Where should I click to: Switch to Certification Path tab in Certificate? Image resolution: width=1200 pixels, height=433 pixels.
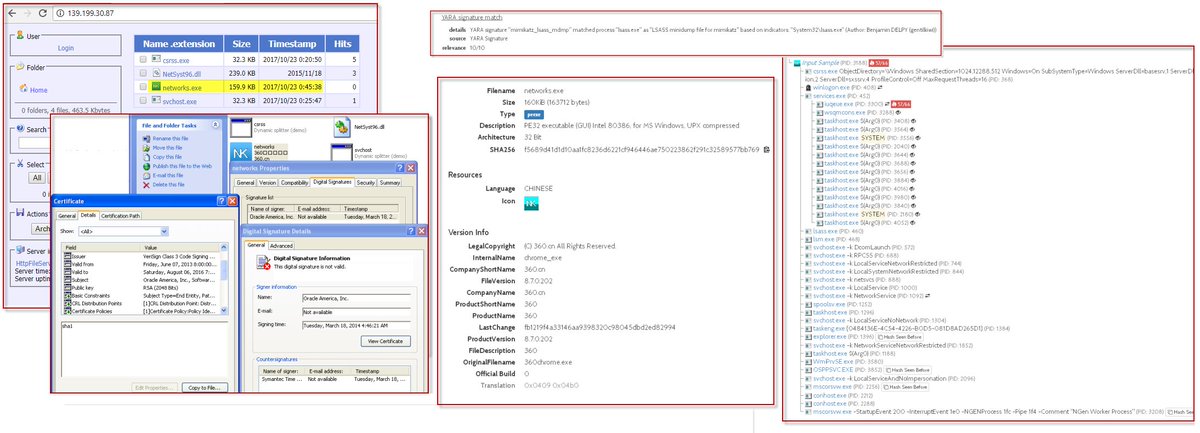120,216
